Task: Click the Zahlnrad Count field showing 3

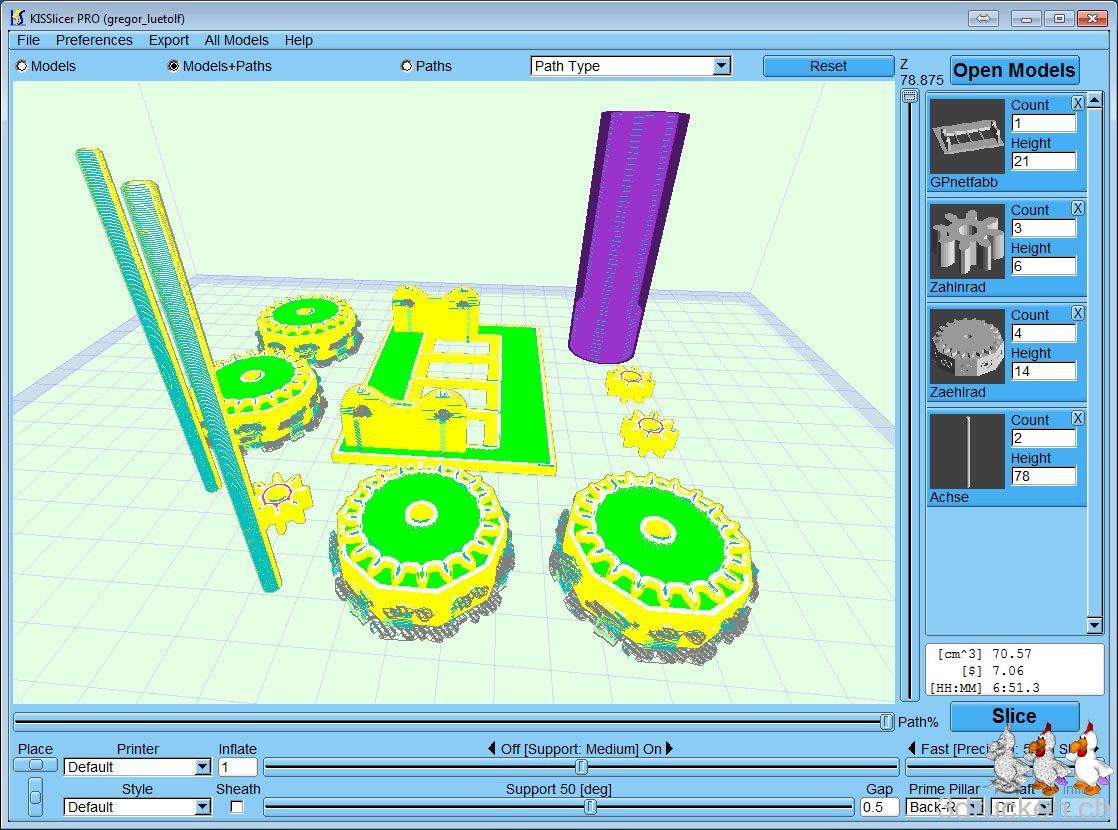Action: click(x=1043, y=228)
